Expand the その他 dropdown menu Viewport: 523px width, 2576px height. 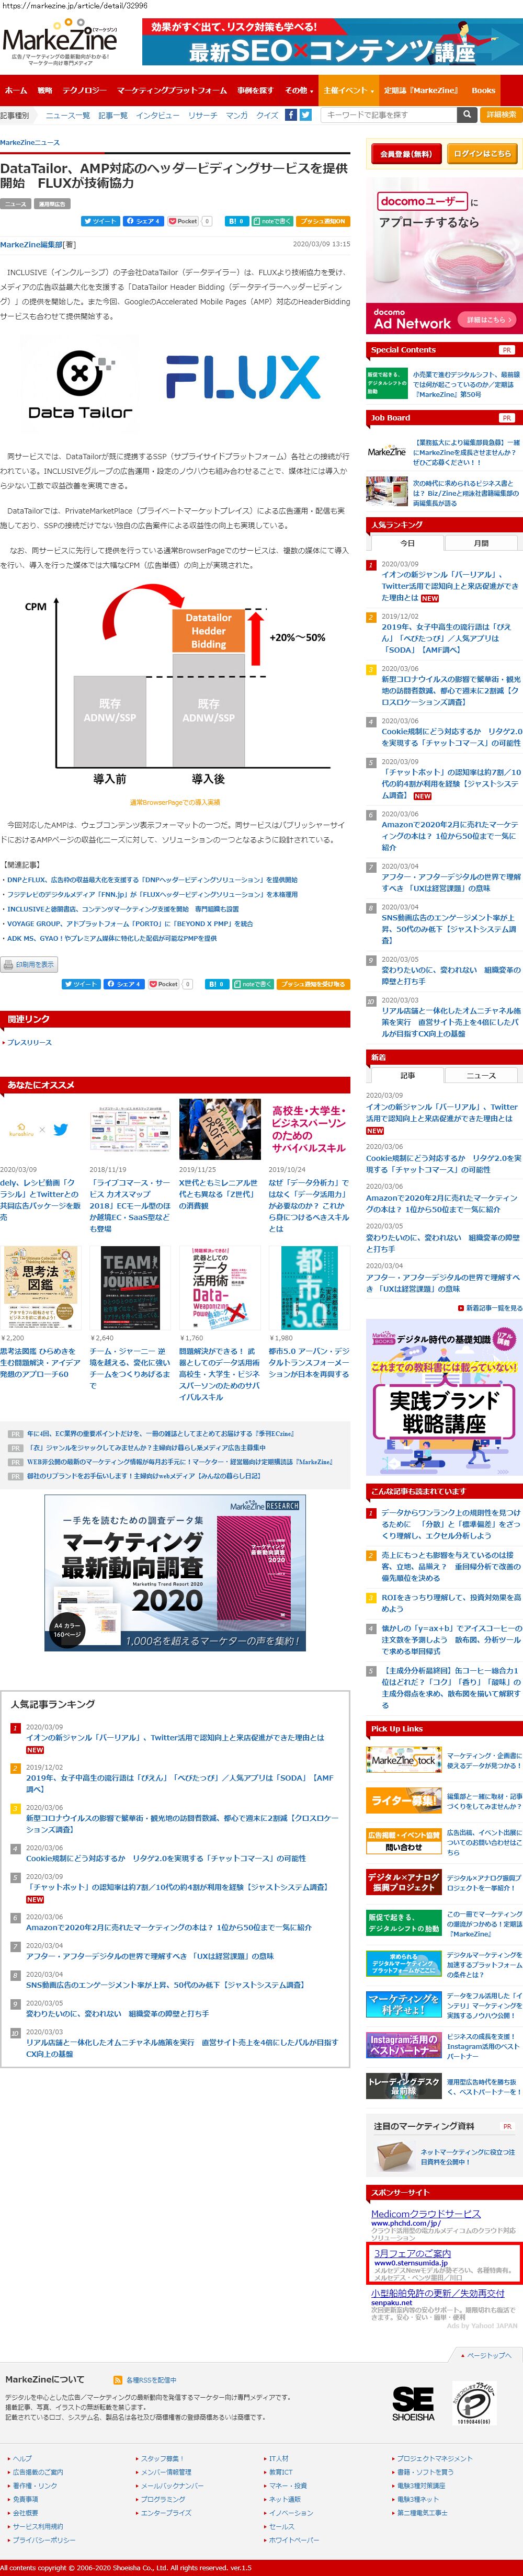pyautogui.click(x=298, y=90)
